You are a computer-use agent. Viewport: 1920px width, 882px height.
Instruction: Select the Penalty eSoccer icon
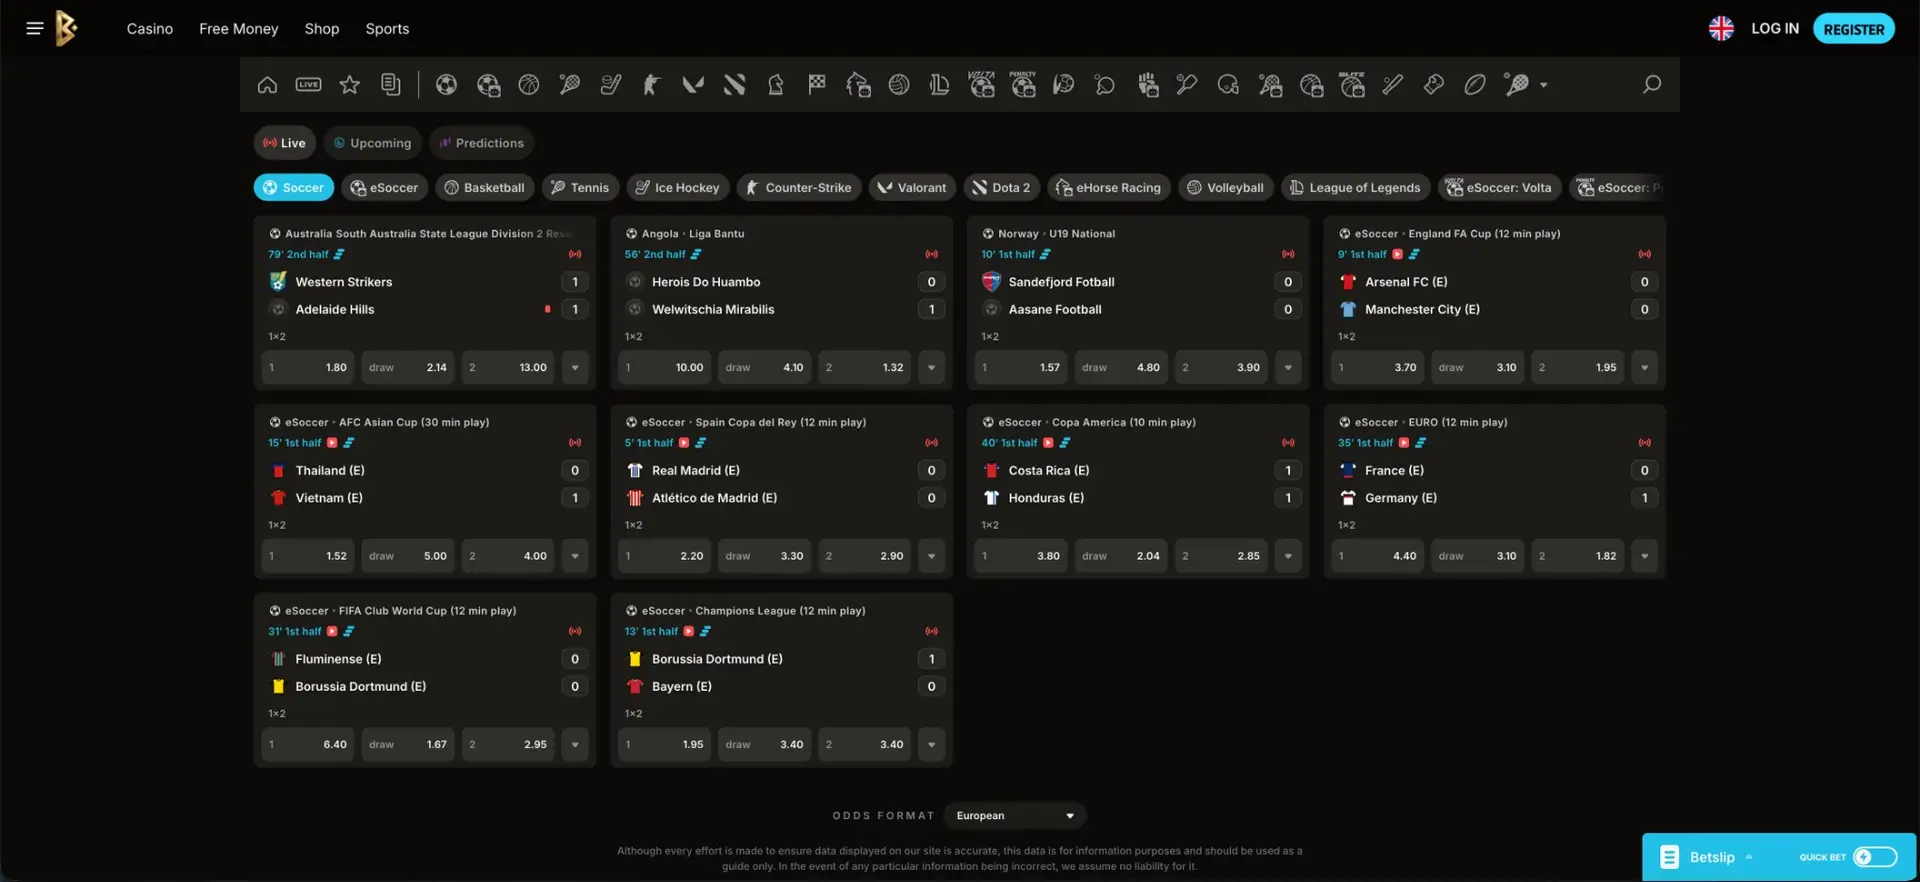[1022, 85]
